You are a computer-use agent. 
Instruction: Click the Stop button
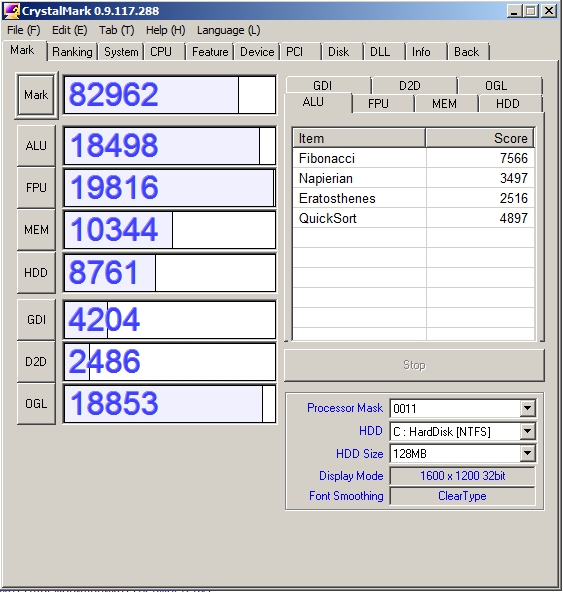click(414, 365)
